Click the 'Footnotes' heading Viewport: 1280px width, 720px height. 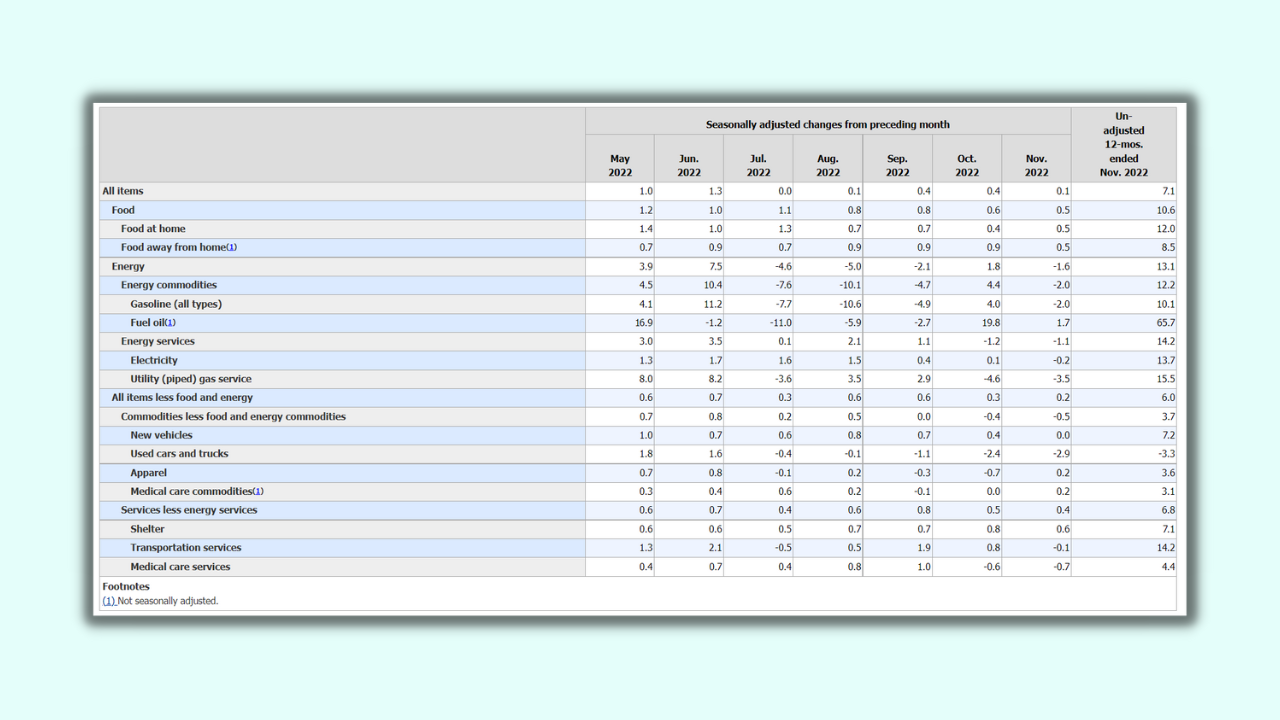tap(126, 587)
